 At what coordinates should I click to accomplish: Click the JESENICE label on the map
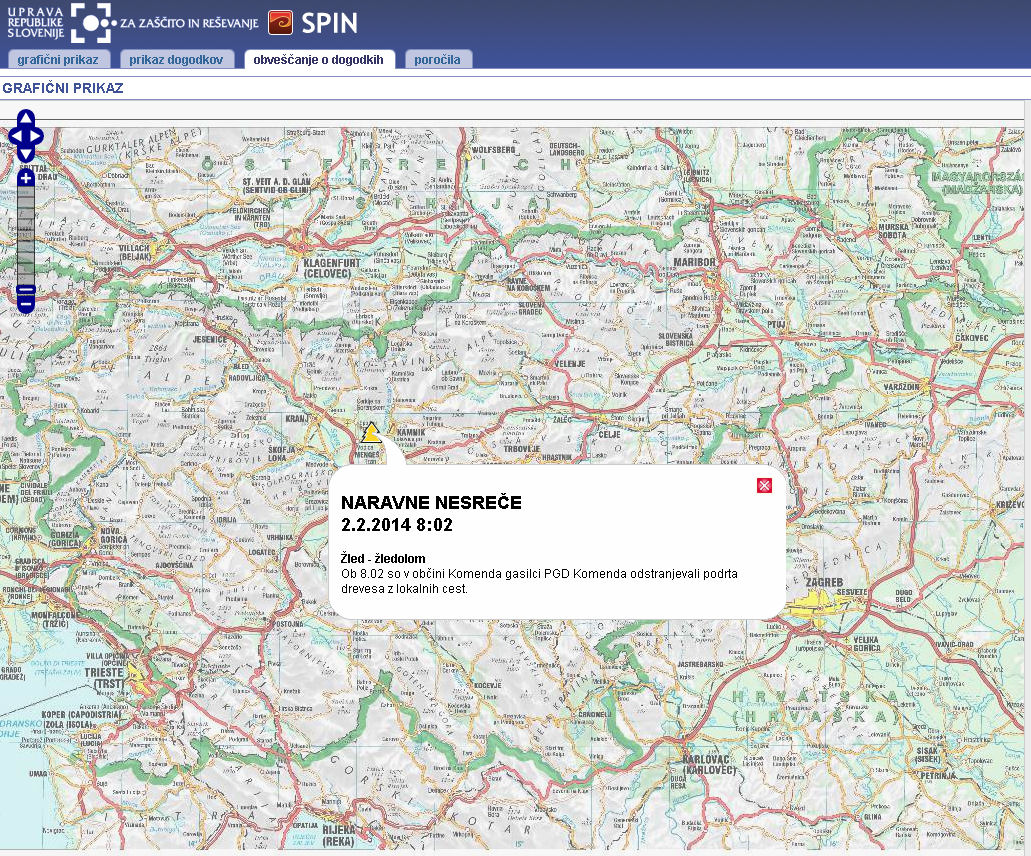point(209,339)
